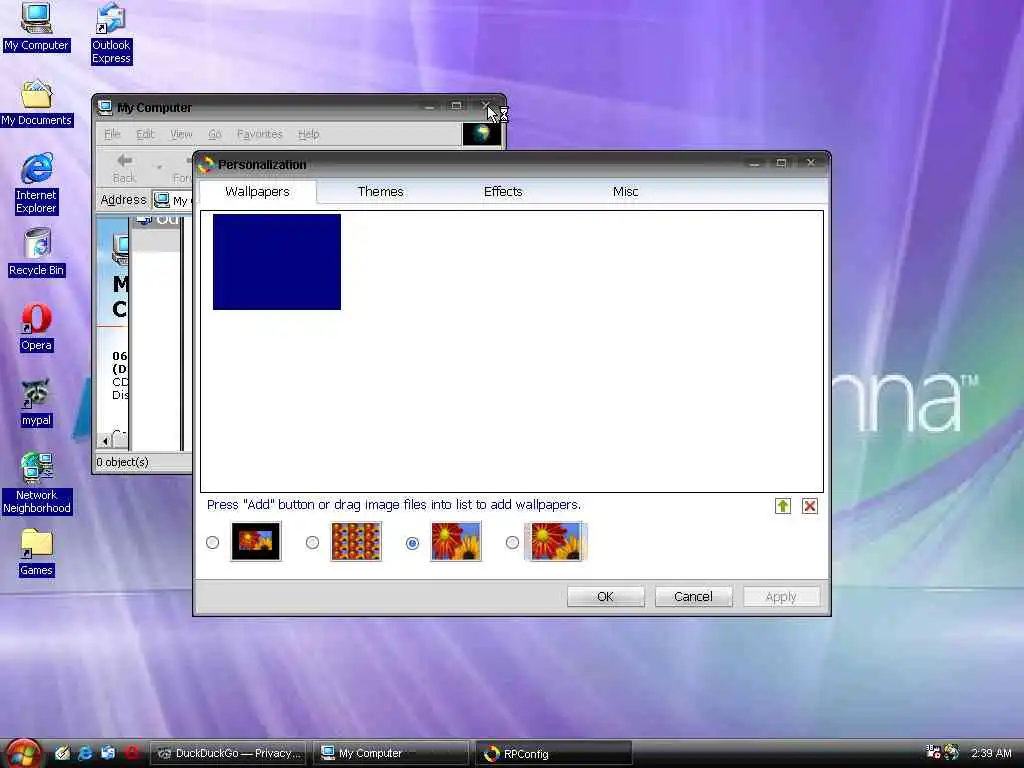Click the My Computer window title icon
The width and height of the screenshot is (1024, 768).
tap(105, 108)
